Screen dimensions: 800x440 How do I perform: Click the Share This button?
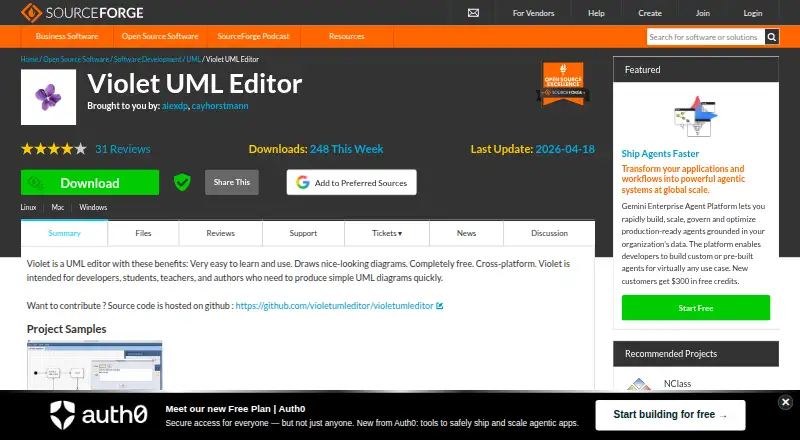click(x=232, y=182)
